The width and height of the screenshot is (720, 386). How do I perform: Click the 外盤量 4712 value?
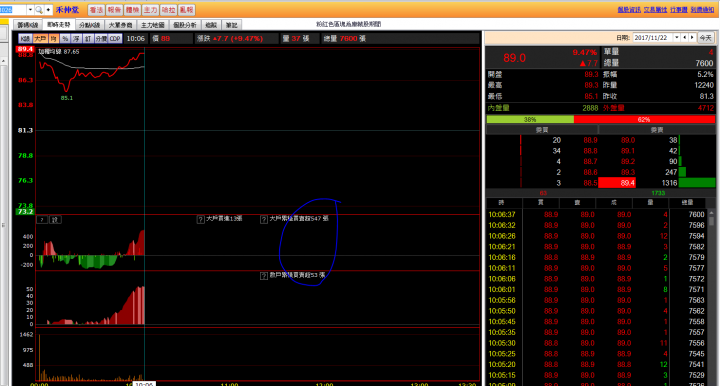(706, 108)
